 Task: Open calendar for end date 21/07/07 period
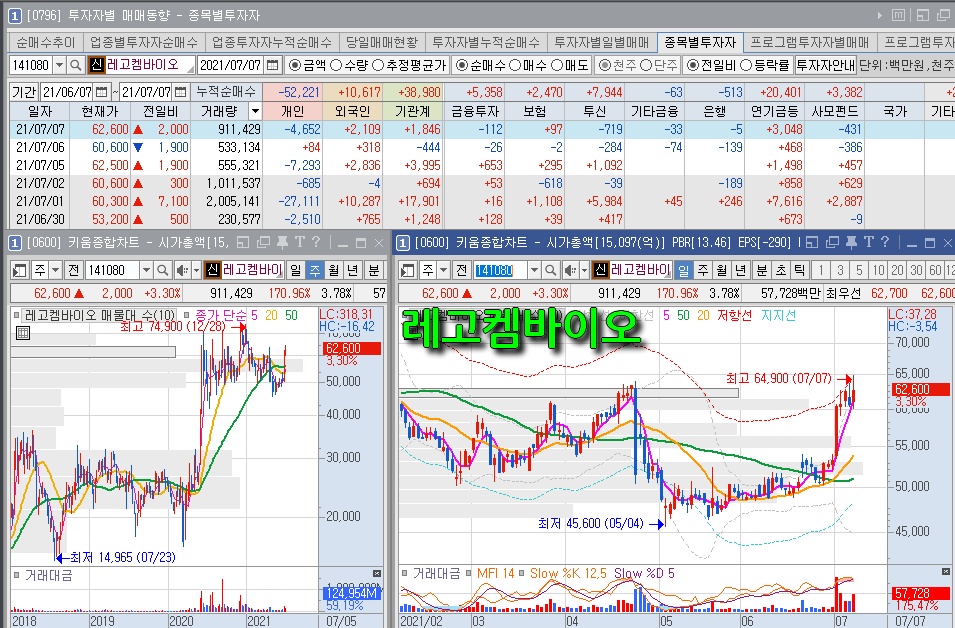(x=181, y=93)
